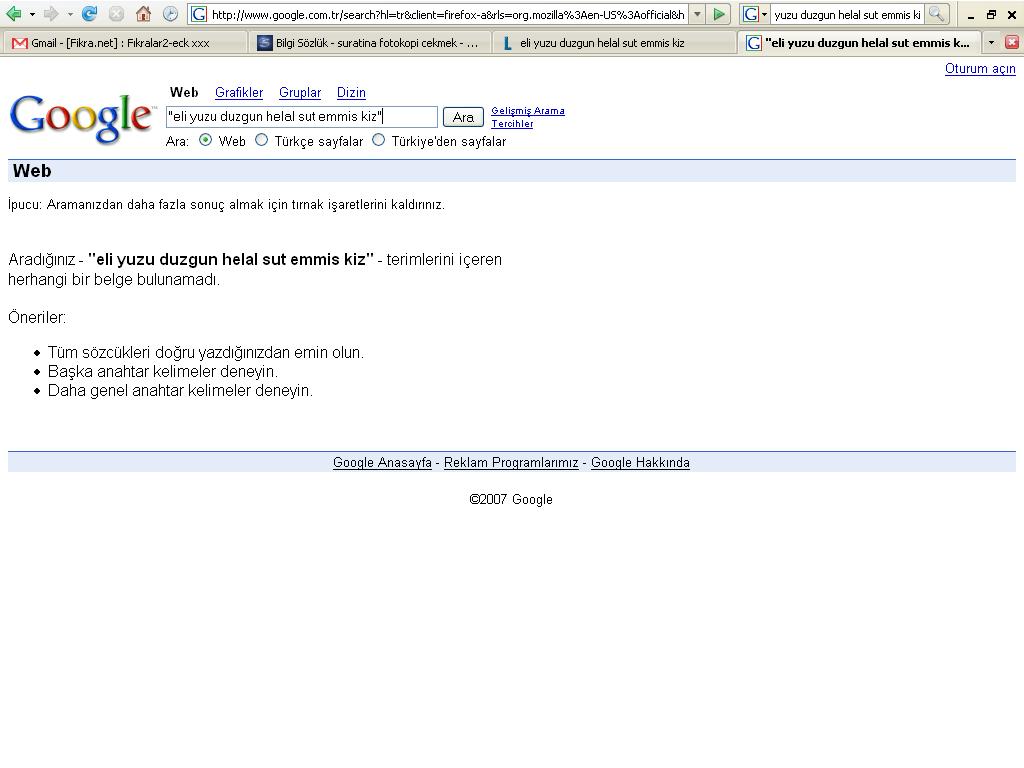
Task: Click the Gmail envelope icon on first tab
Action: (x=20, y=43)
